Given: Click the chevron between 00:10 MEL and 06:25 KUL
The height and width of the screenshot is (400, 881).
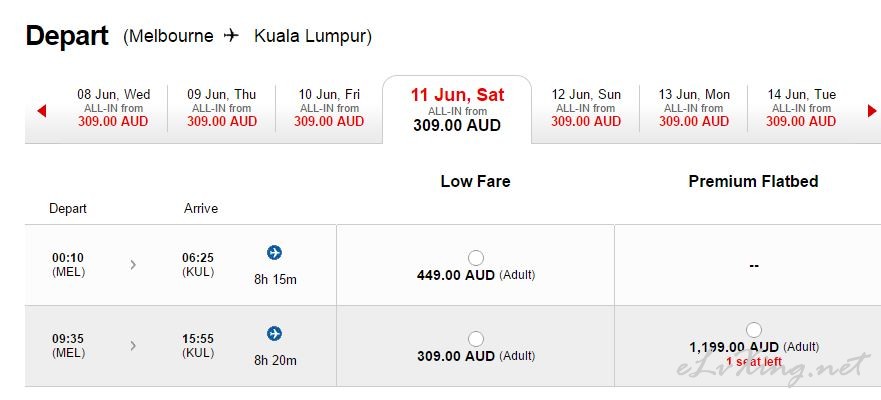Looking at the screenshot, I should (x=133, y=265).
